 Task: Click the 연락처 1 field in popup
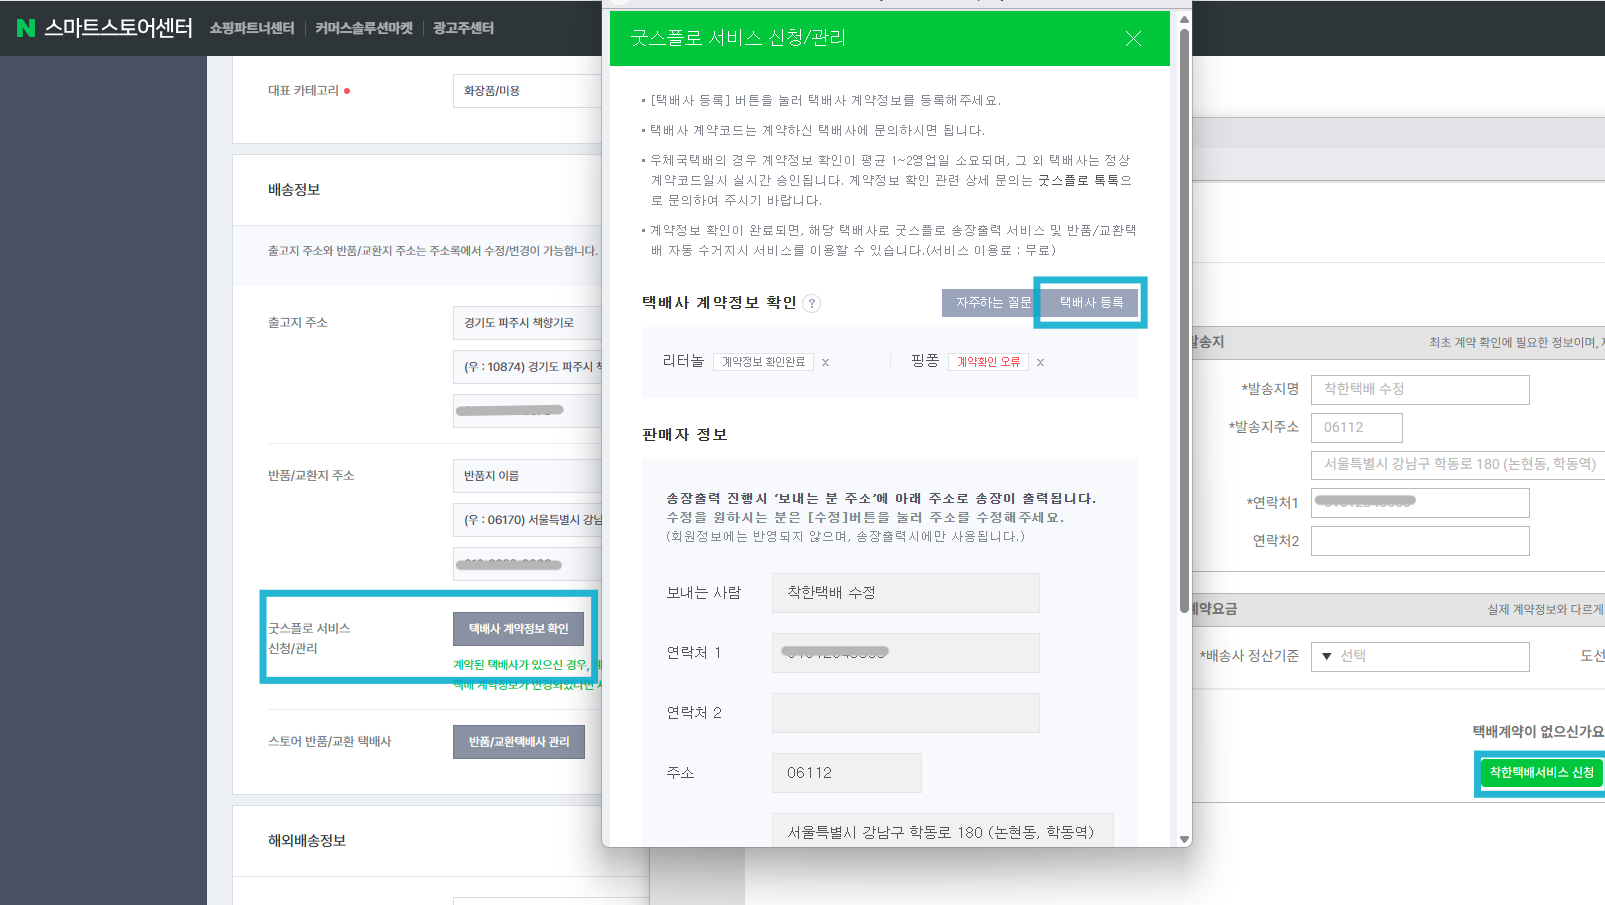(905, 653)
